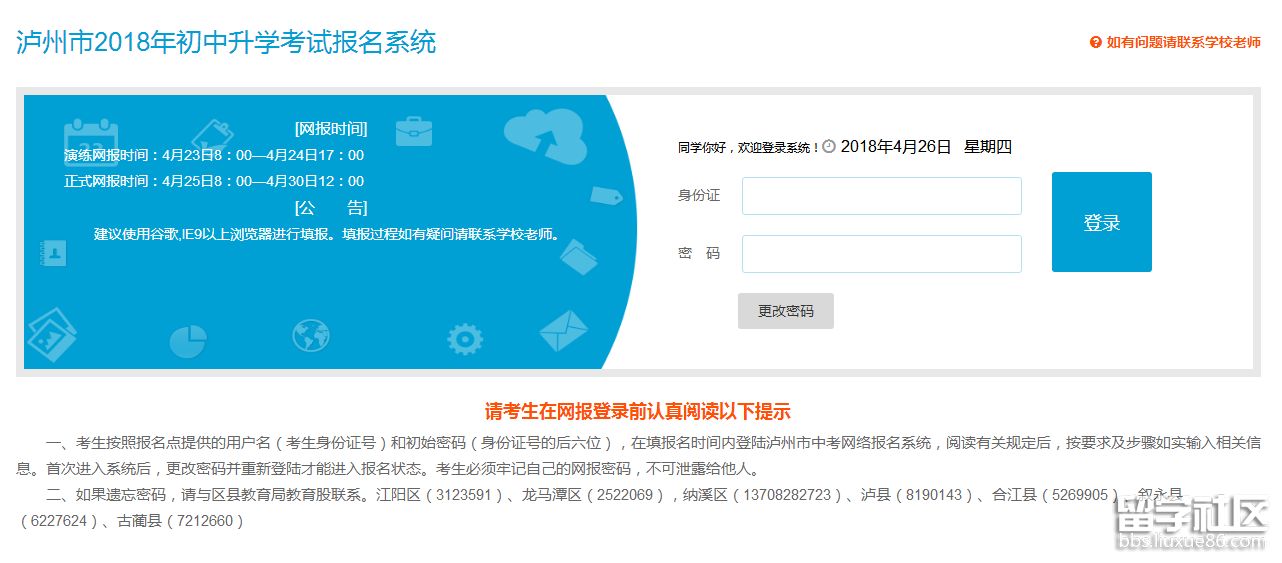Screen dimensions: 1282x563
Task: Click the 合江县（5269905） phone entry
Action: [1055, 495]
